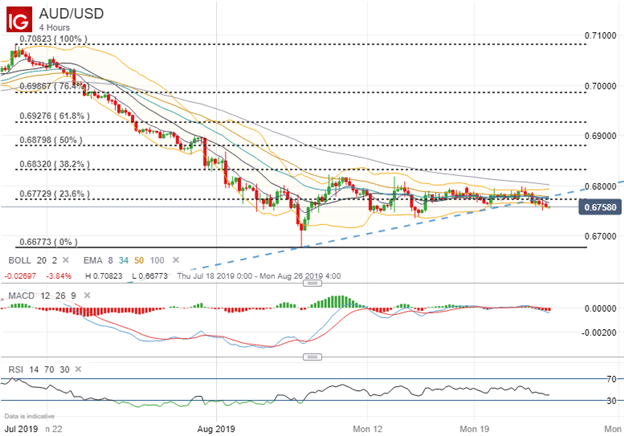Select the 0.68798 (50%) Fibonacci level
This screenshot has width=624, height=436.
point(51,140)
